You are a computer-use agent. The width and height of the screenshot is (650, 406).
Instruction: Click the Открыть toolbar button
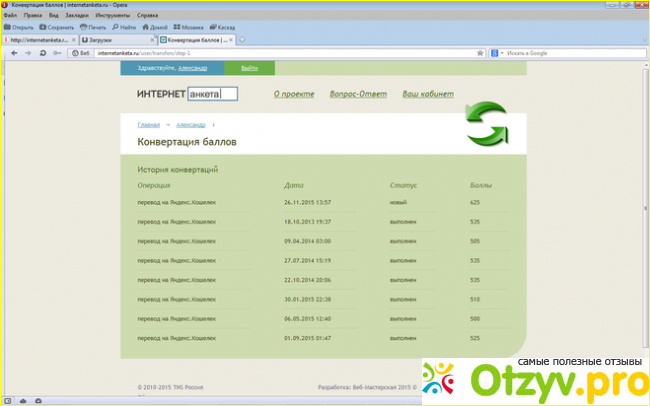click(x=19, y=27)
